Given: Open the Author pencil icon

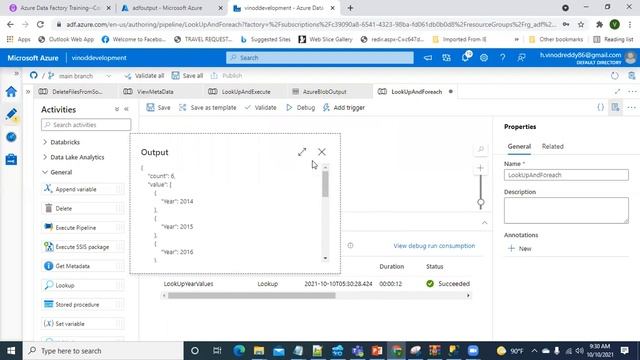Looking at the screenshot, I should point(11,114).
